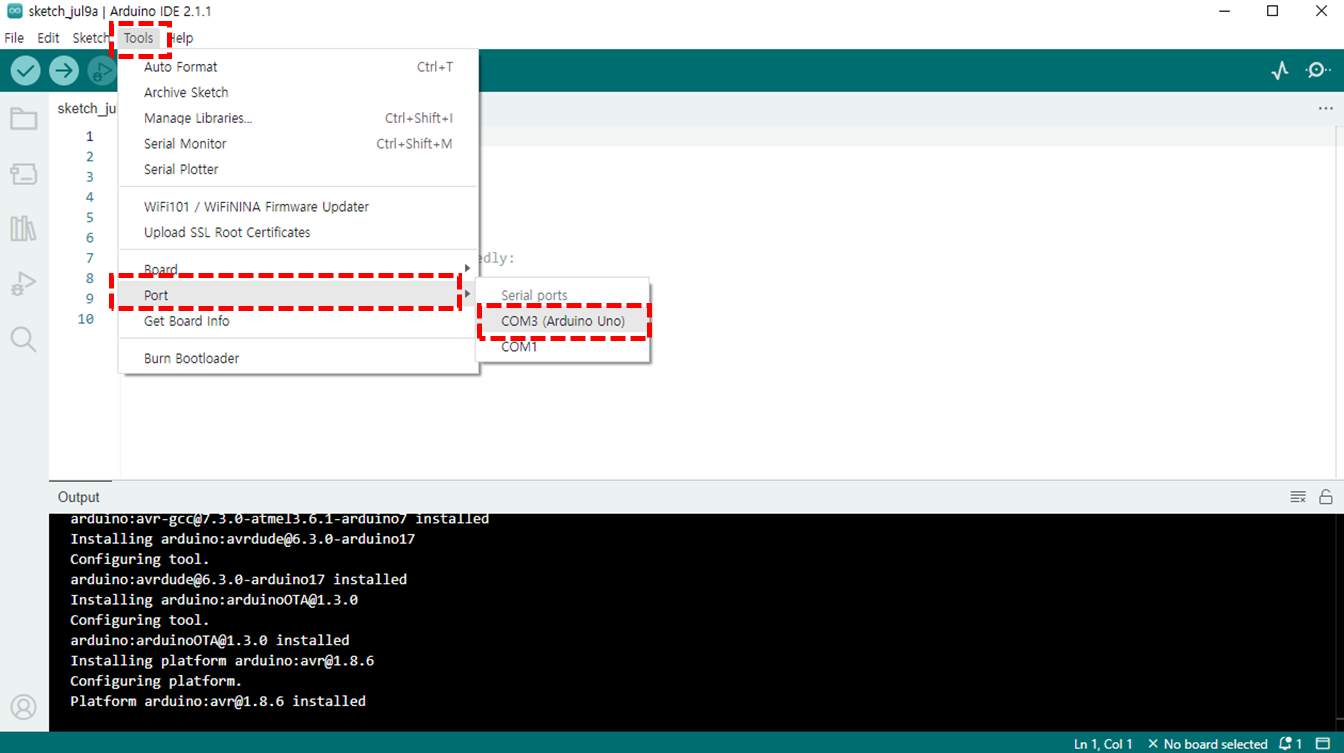Image resolution: width=1344 pixels, height=753 pixels.
Task: Select Serial Plotter menu entry
Action: coord(298,170)
